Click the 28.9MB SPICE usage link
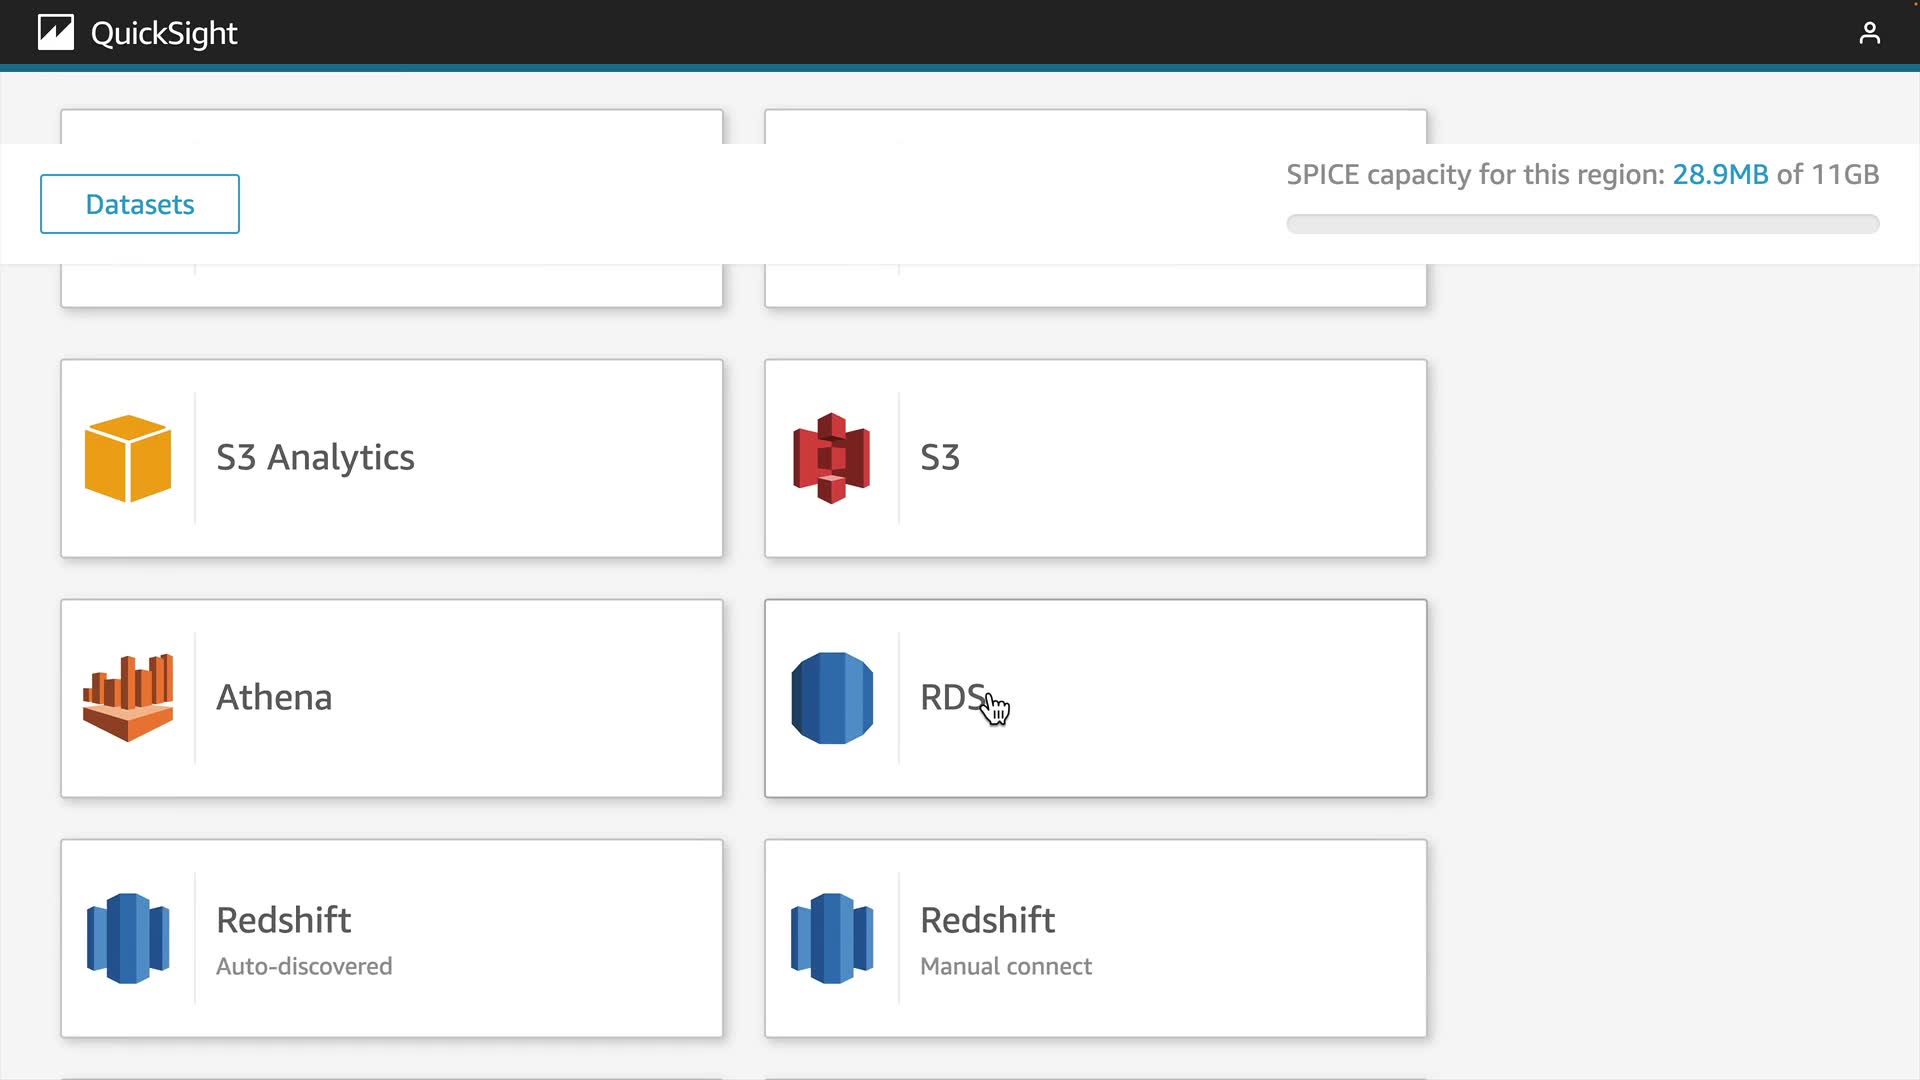 click(1720, 175)
